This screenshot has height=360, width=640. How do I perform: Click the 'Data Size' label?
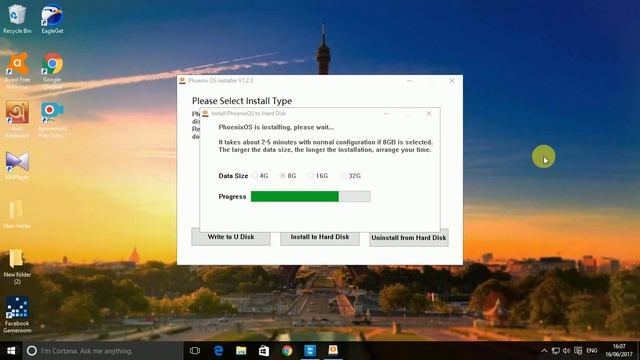click(233, 176)
